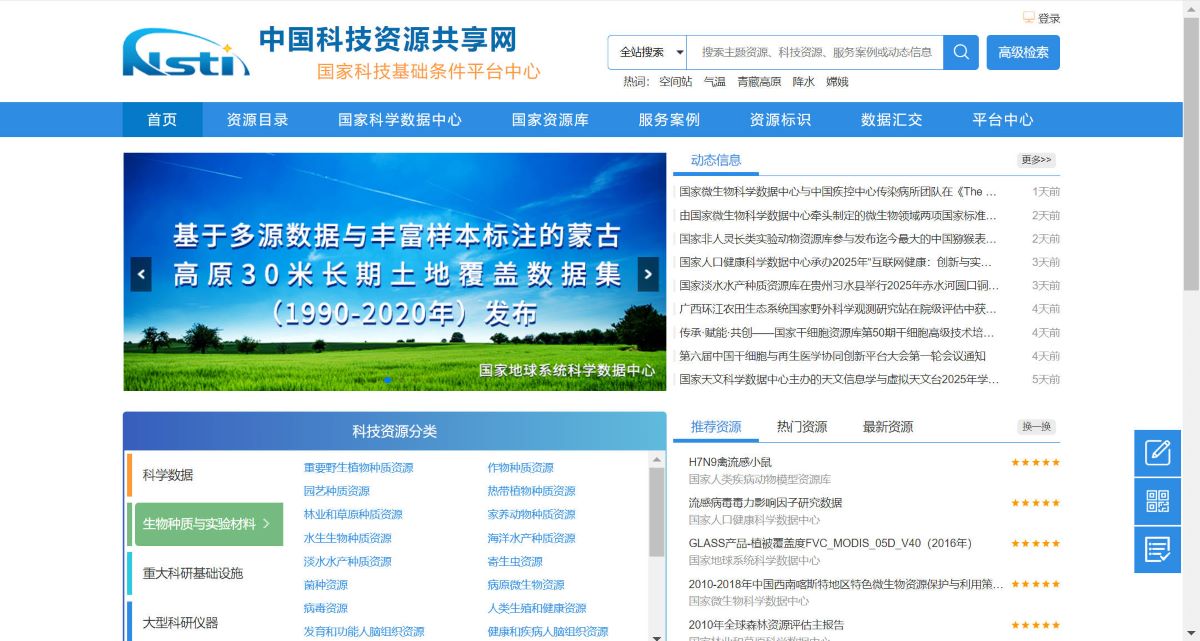Advance to next banner slide arrow
1200x641 pixels.
(x=648, y=274)
